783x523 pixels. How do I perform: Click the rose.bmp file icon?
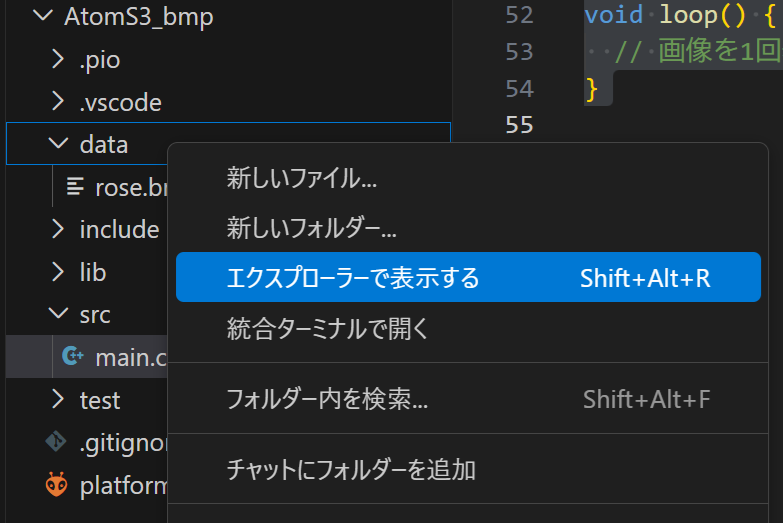pyautogui.click(x=75, y=186)
